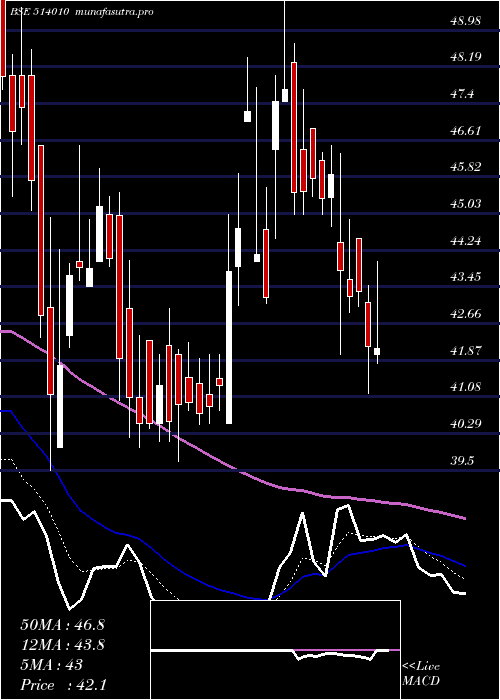Click the 47.4 price axis label
This screenshot has width=500, height=700.
point(462,94)
